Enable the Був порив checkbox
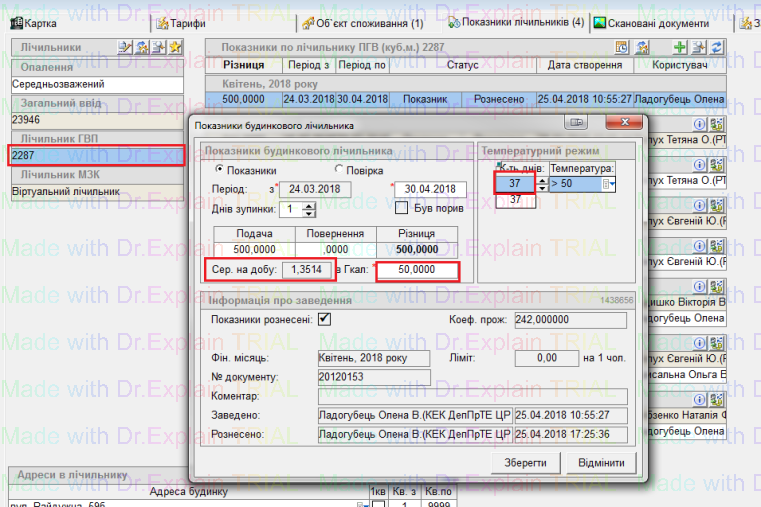The height and width of the screenshot is (507, 761). tap(401, 209)
